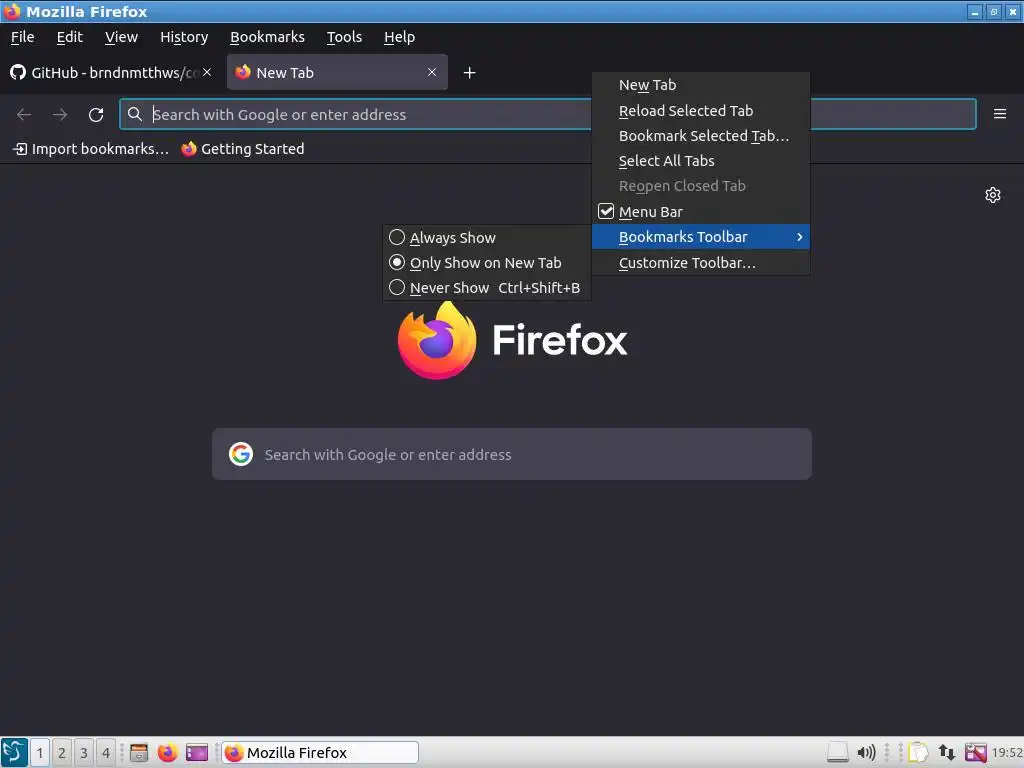Click the Google logo in page search box
This screenshot has height=768, width=1024.
pyautogui.click(x=241, y=454)
